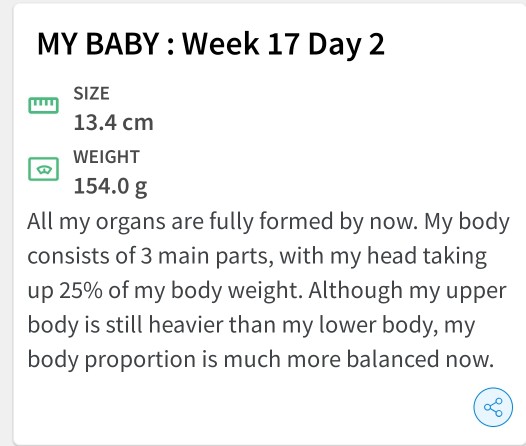Click 'my upper' ending the third line
Image resolution: width=526 pixels, height=446 pixels.
tap(458, 291)
